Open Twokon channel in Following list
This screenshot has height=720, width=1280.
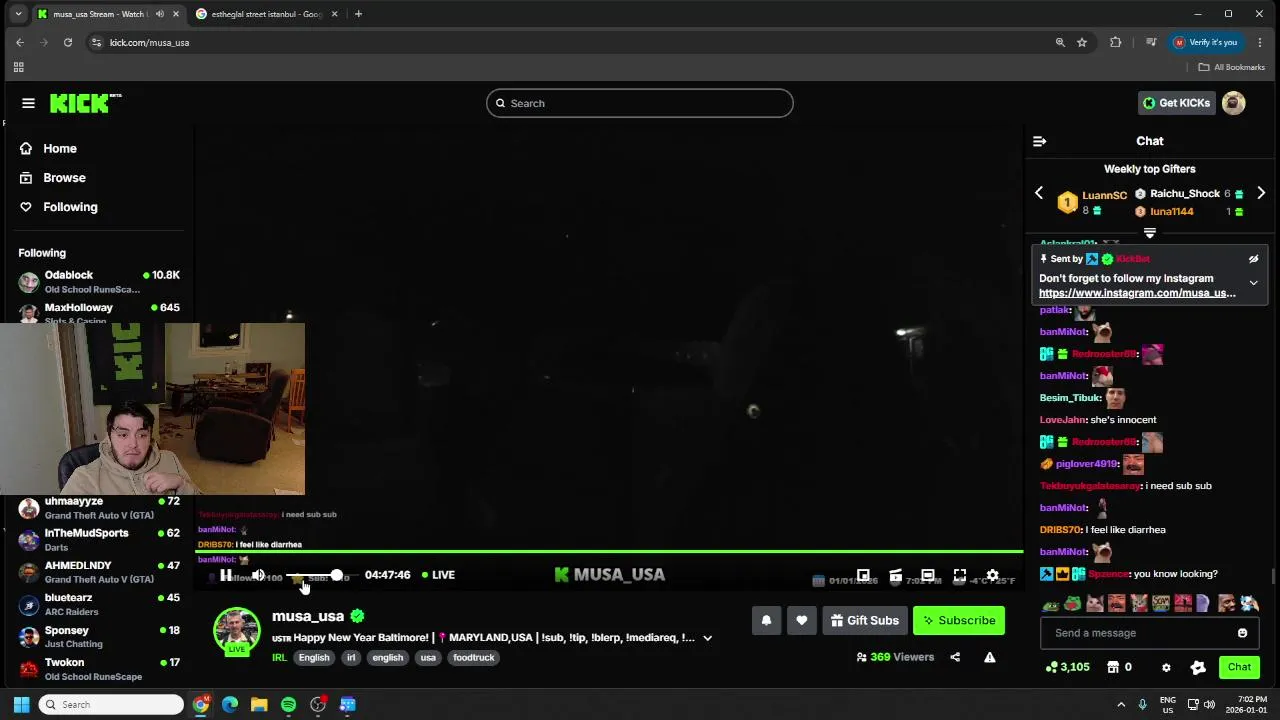pos(99,669)
